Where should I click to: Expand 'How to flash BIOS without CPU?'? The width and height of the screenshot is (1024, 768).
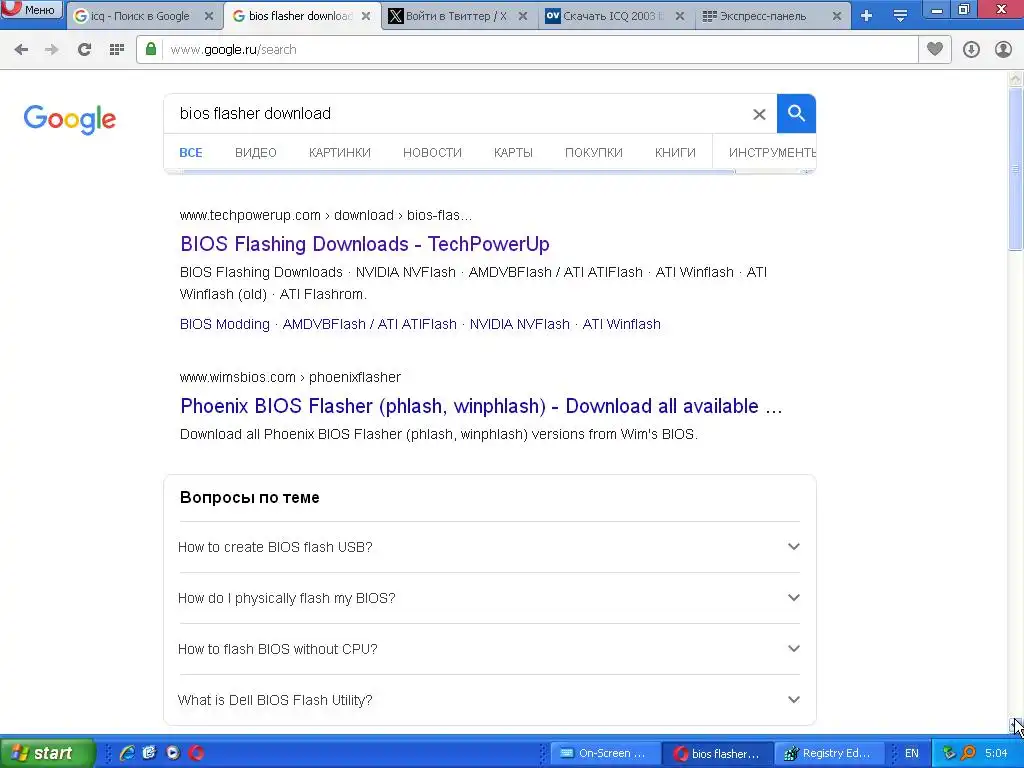488,648
